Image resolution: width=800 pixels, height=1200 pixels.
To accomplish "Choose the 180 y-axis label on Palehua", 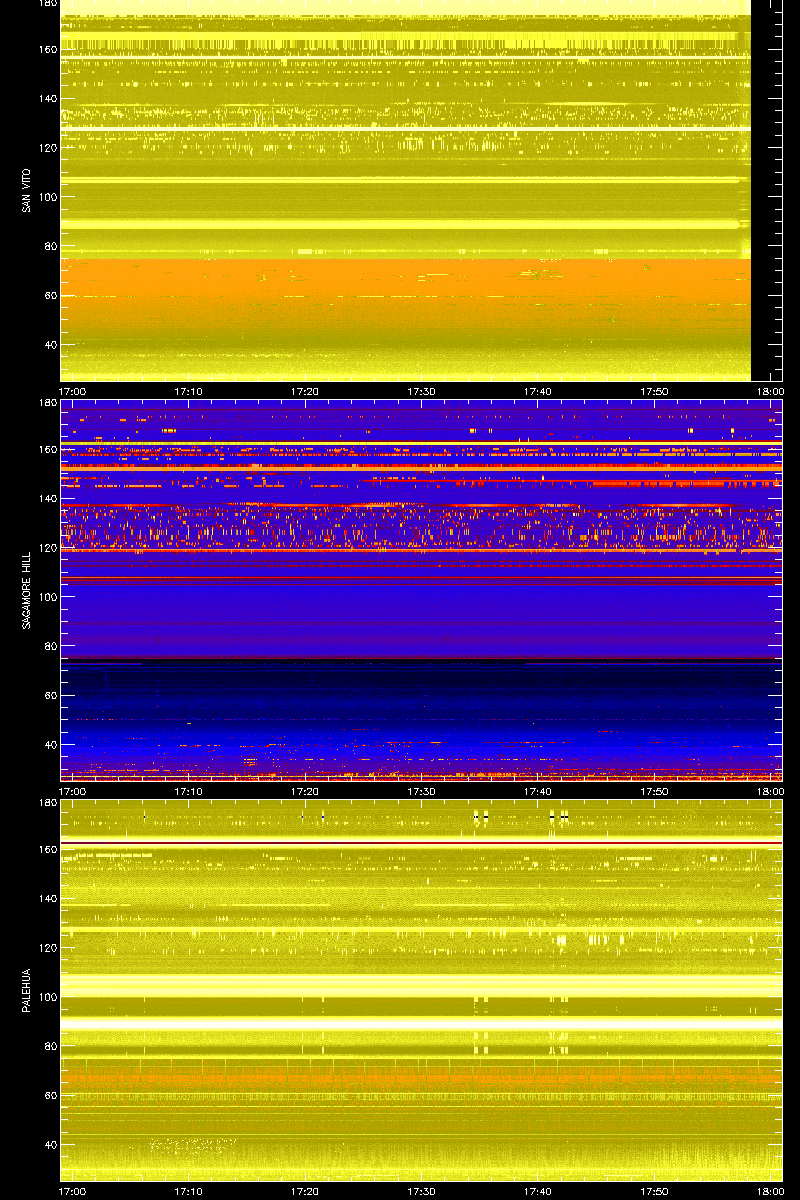I will click(47, 803).
